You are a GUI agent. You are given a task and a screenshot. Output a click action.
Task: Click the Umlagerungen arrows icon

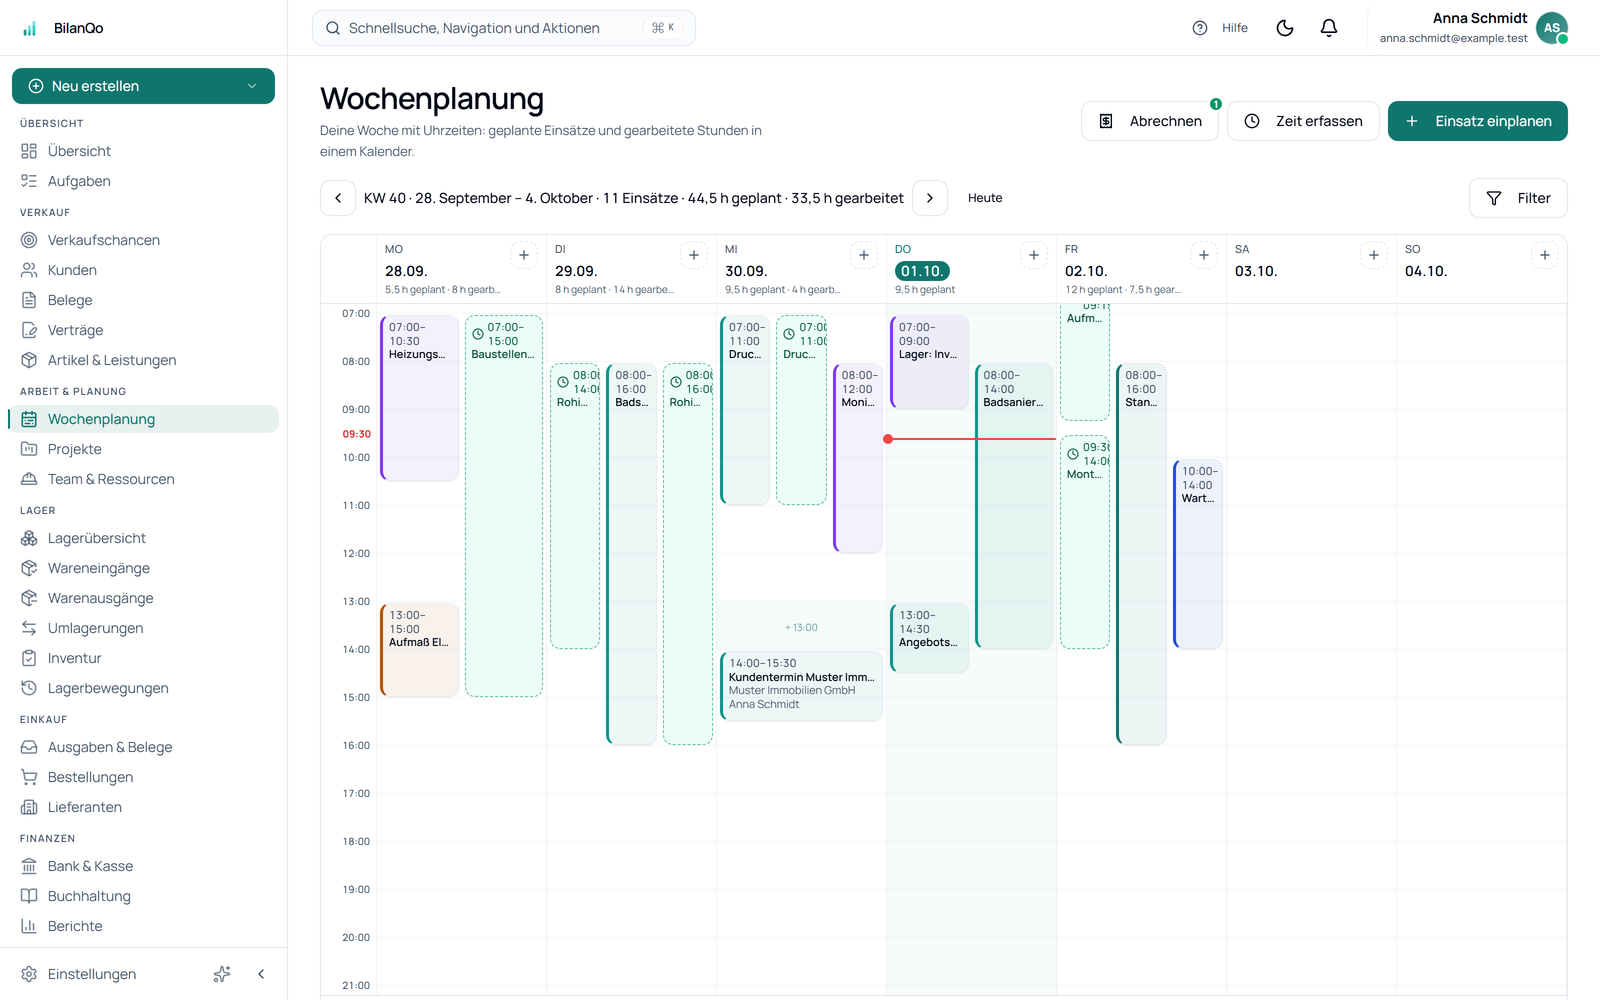[29, 628]
